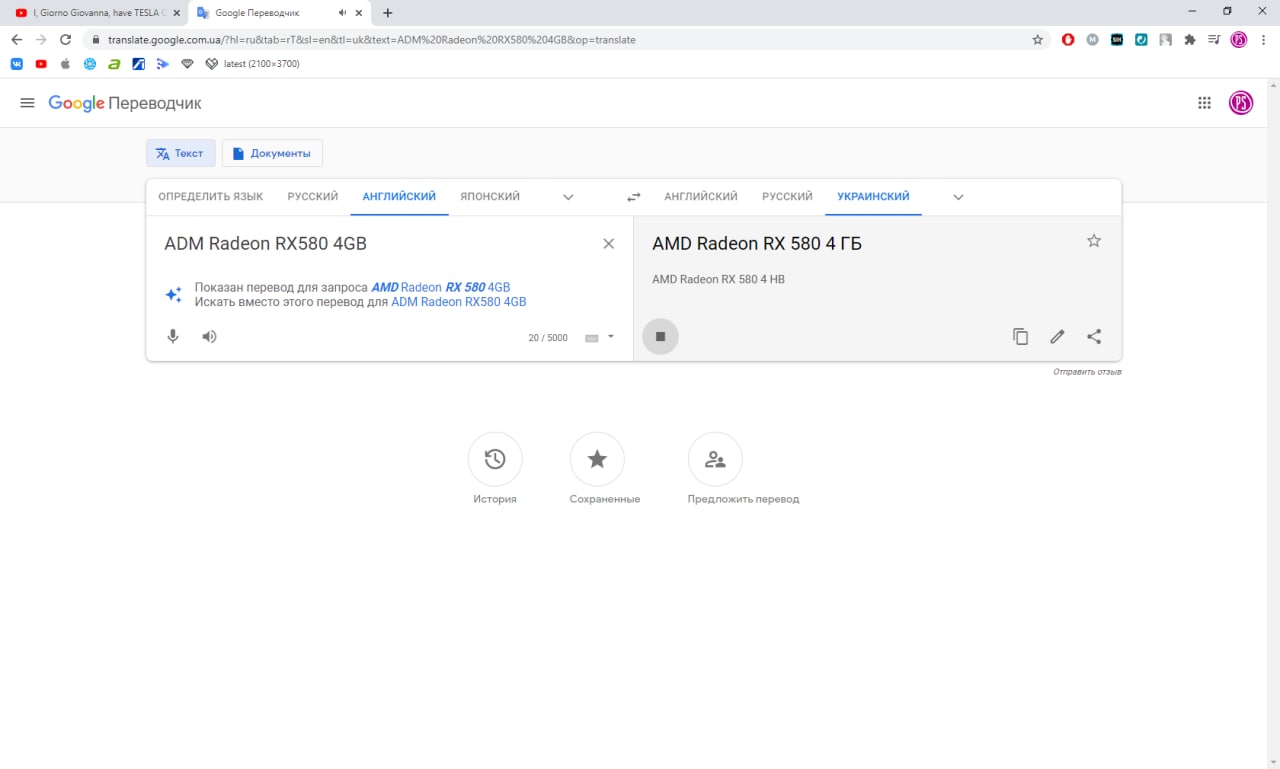Click the suggested query AMD Radeon RX 580 4GB
The width and height of the screenshot is (1280, 769).
[441, 287]
